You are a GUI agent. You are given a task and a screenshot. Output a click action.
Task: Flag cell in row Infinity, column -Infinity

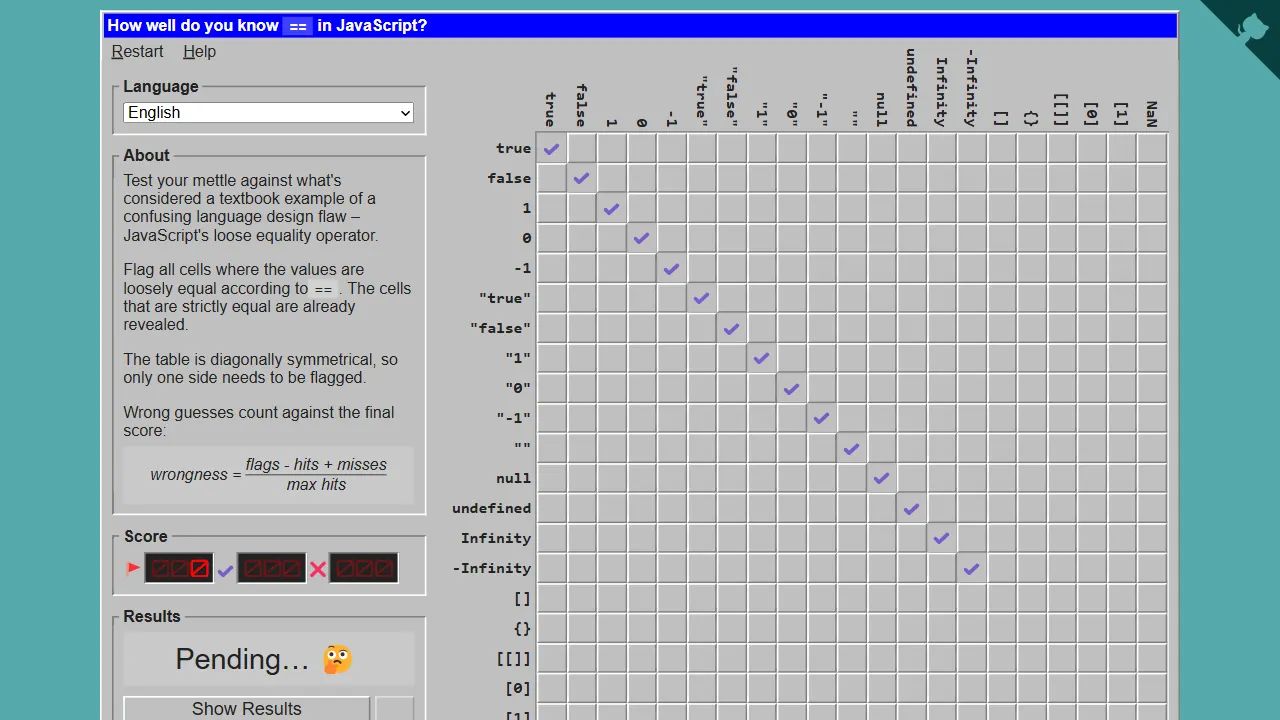click(972, 538)
